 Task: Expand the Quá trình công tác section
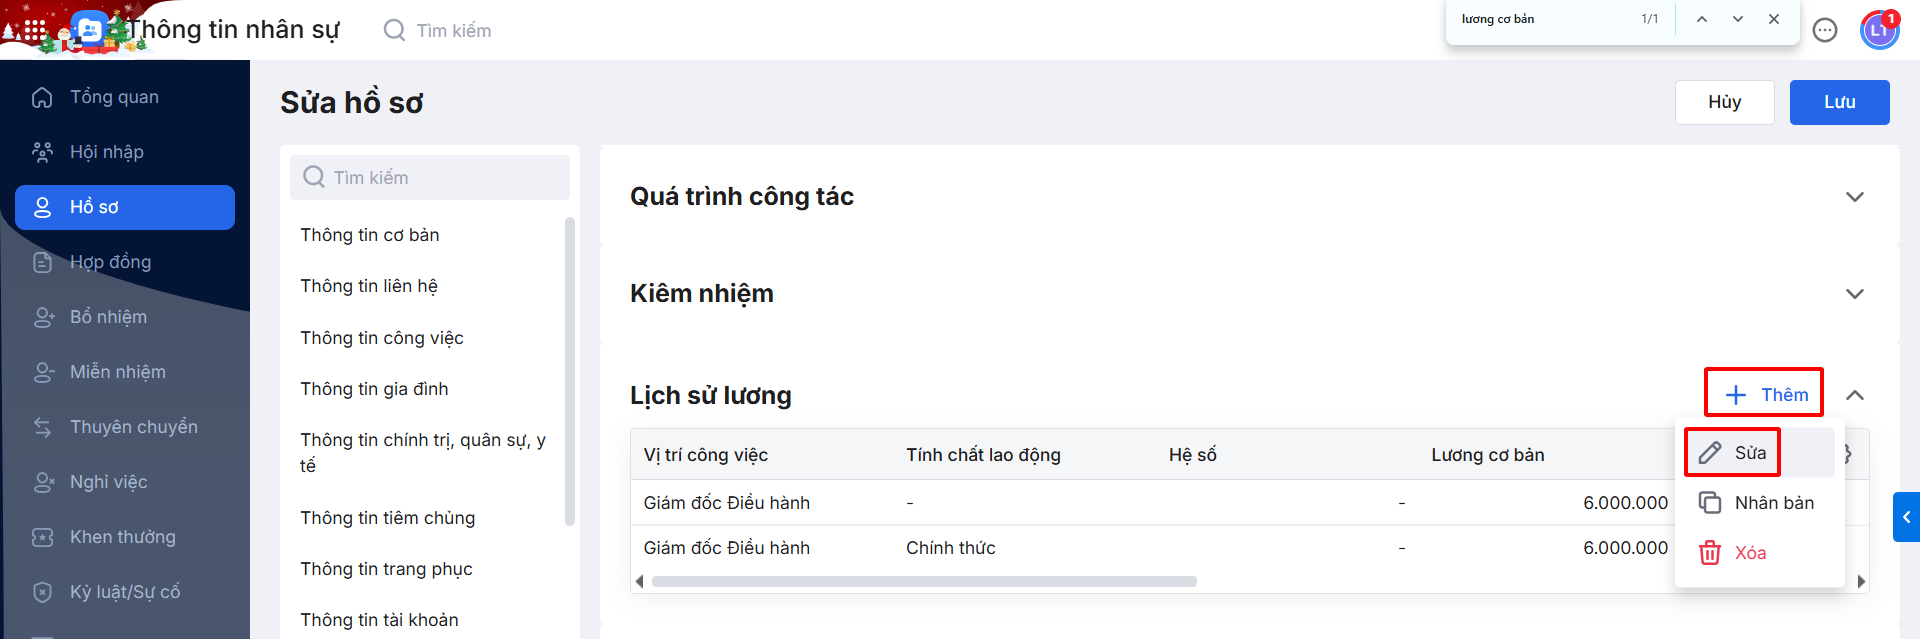1854,197
